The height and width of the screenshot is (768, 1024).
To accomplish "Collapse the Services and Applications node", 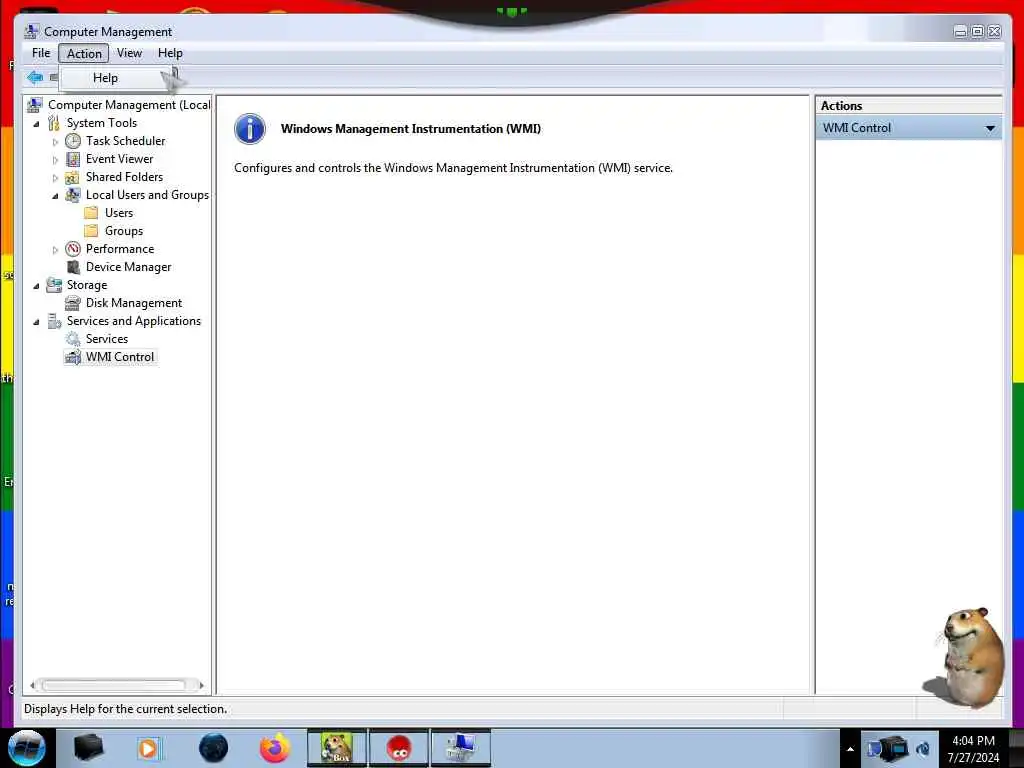I will 36,321.
